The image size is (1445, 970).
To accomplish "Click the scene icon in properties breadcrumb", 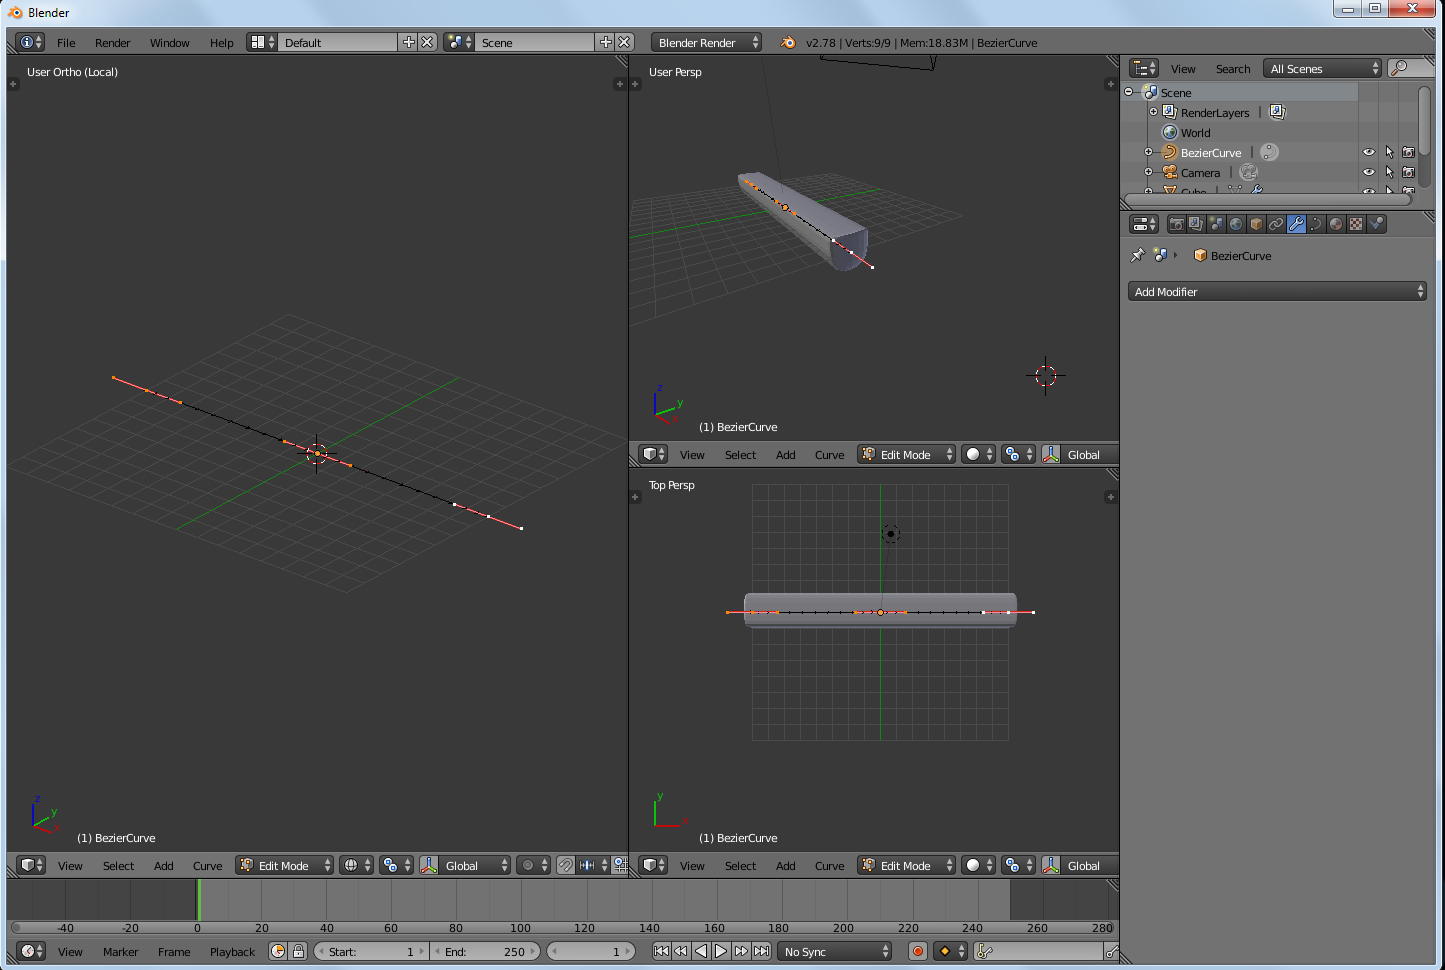I will pos(1160,255).
